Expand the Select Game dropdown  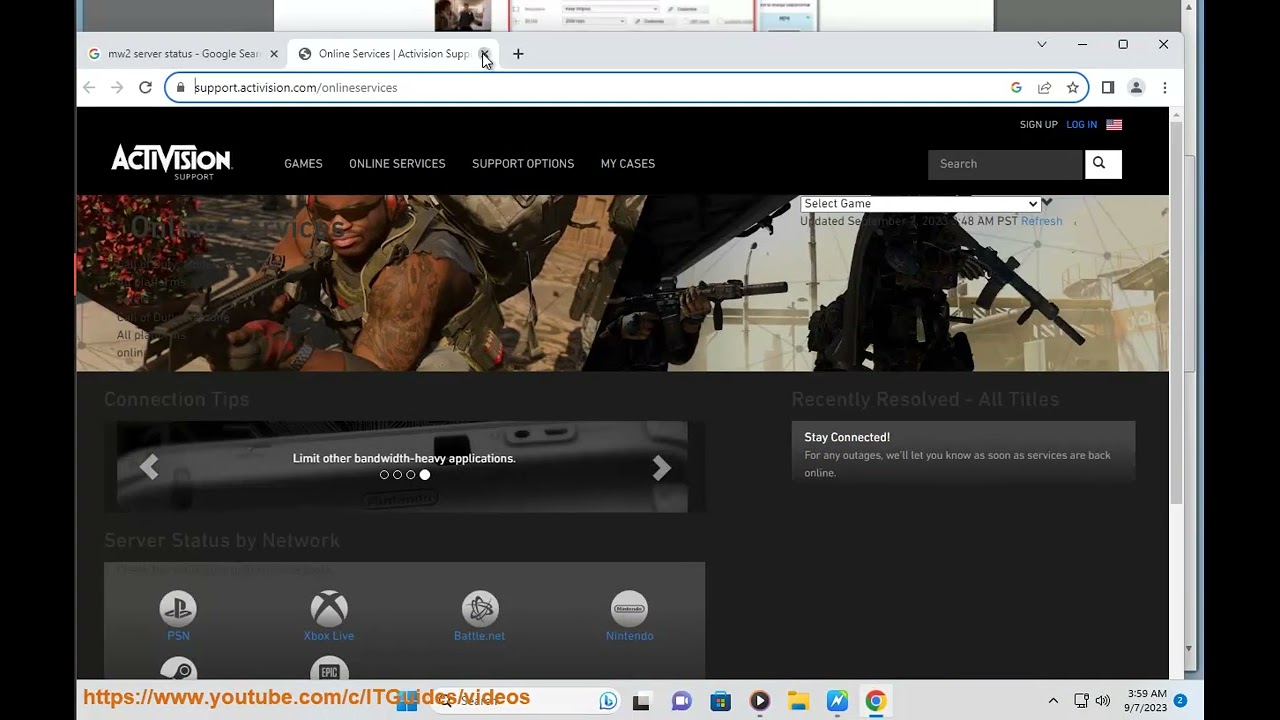point(920,204)
